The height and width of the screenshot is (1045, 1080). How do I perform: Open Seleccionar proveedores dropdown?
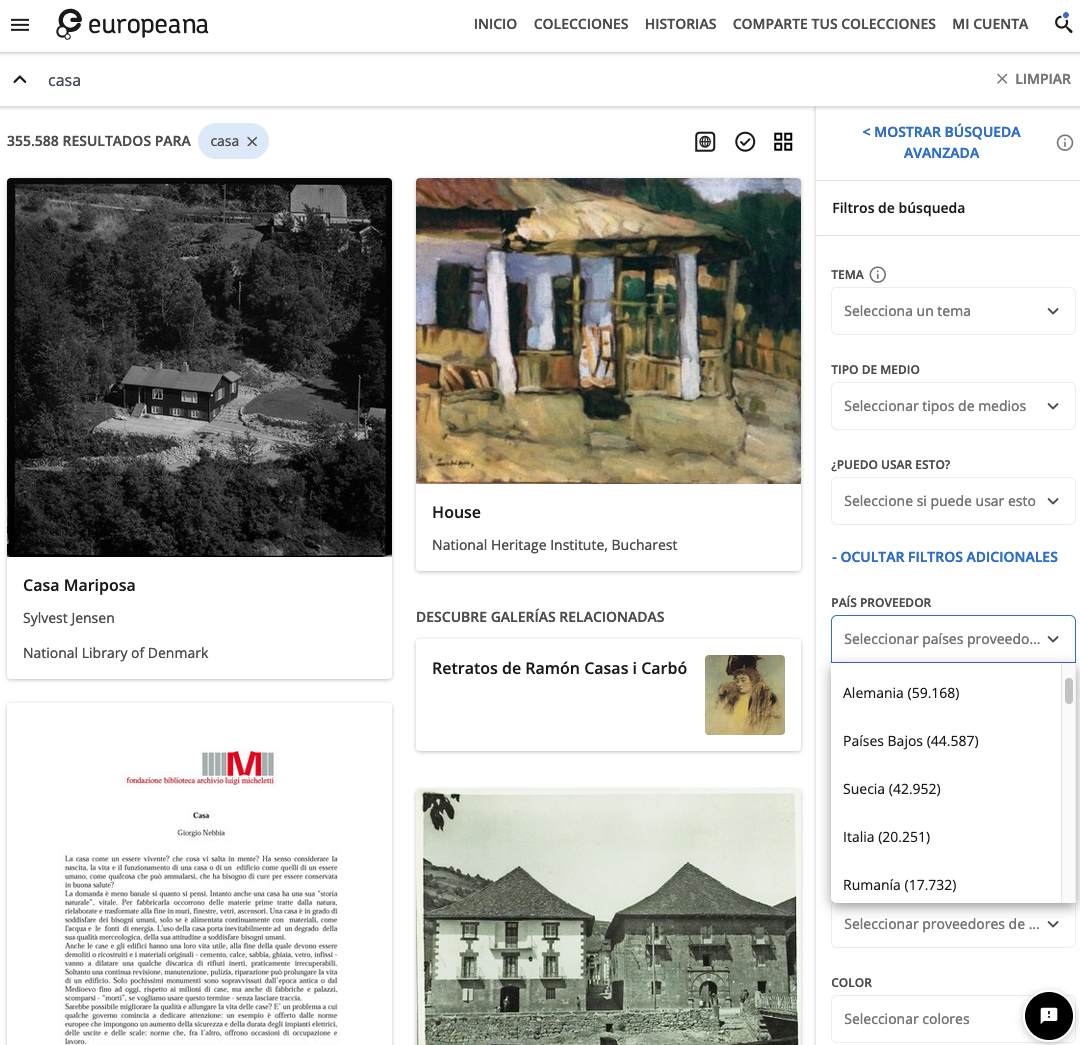click(x=953, y=924)
